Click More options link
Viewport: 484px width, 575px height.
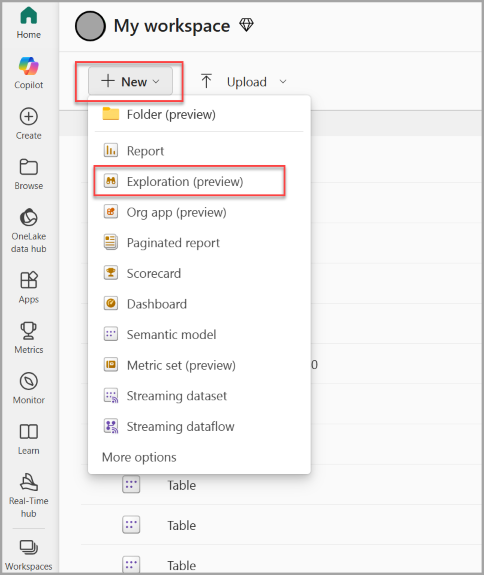click(x=139, y=457)
